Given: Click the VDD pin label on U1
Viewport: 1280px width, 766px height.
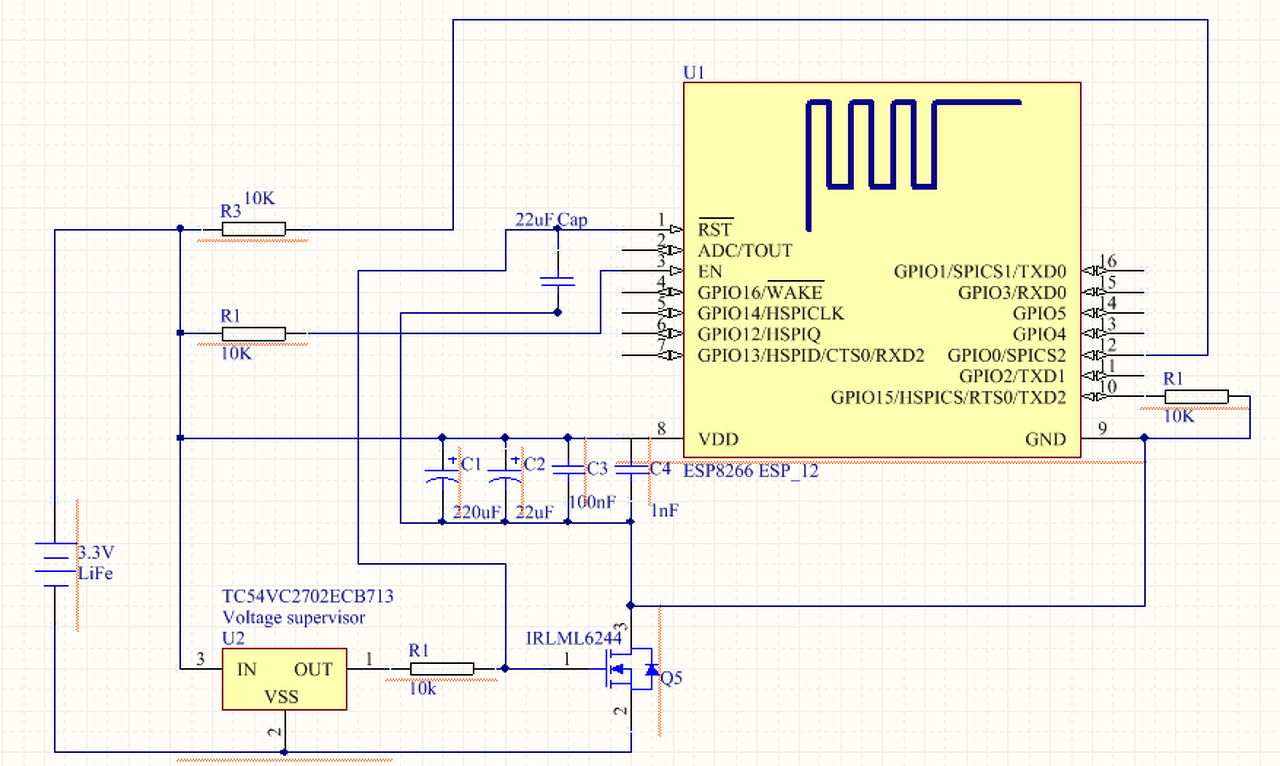Looking at the screenshot, I should (717, 439).
